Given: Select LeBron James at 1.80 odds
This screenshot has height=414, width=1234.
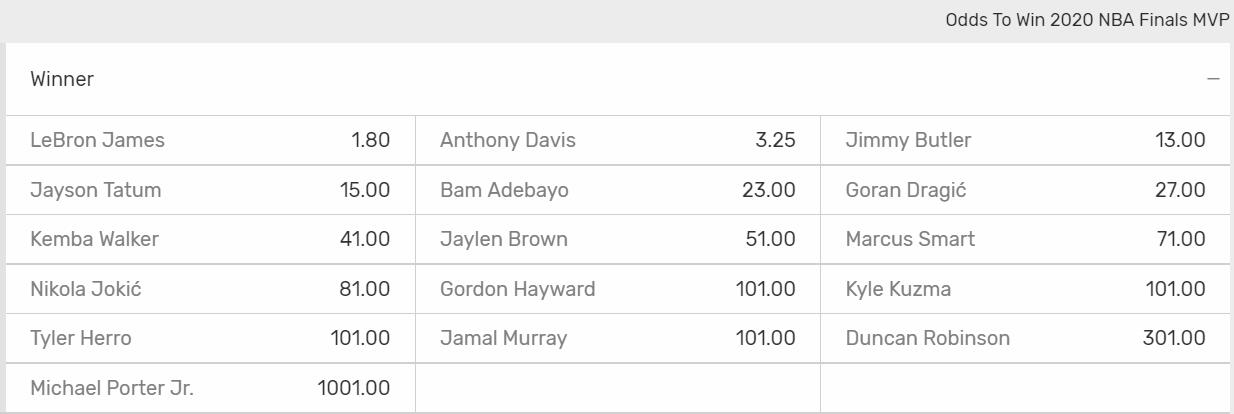Looking at the screenshot, I should coord(210,140).
